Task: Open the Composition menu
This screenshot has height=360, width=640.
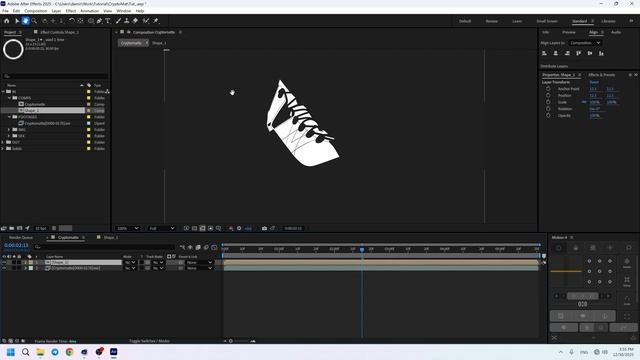Action: (36, 11)
